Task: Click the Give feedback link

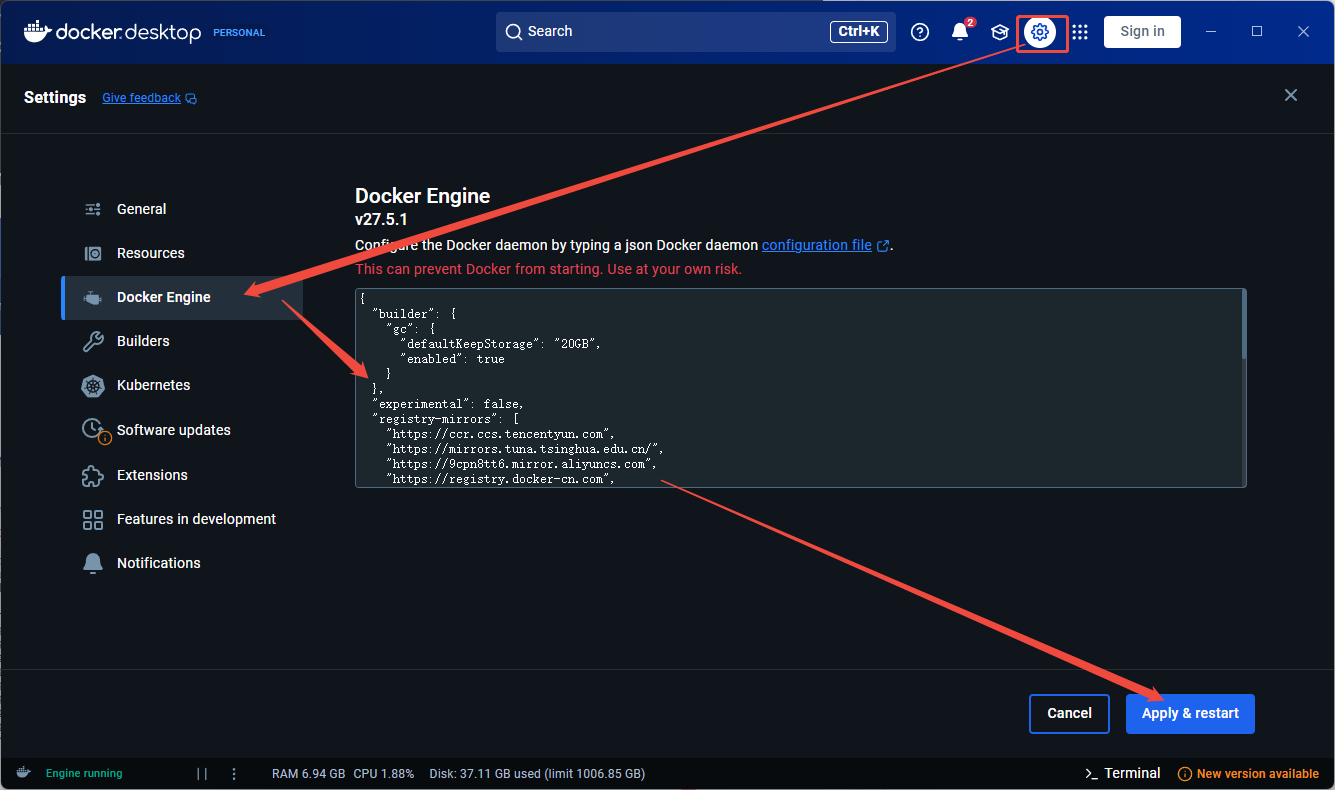Action: coord(149,98)
